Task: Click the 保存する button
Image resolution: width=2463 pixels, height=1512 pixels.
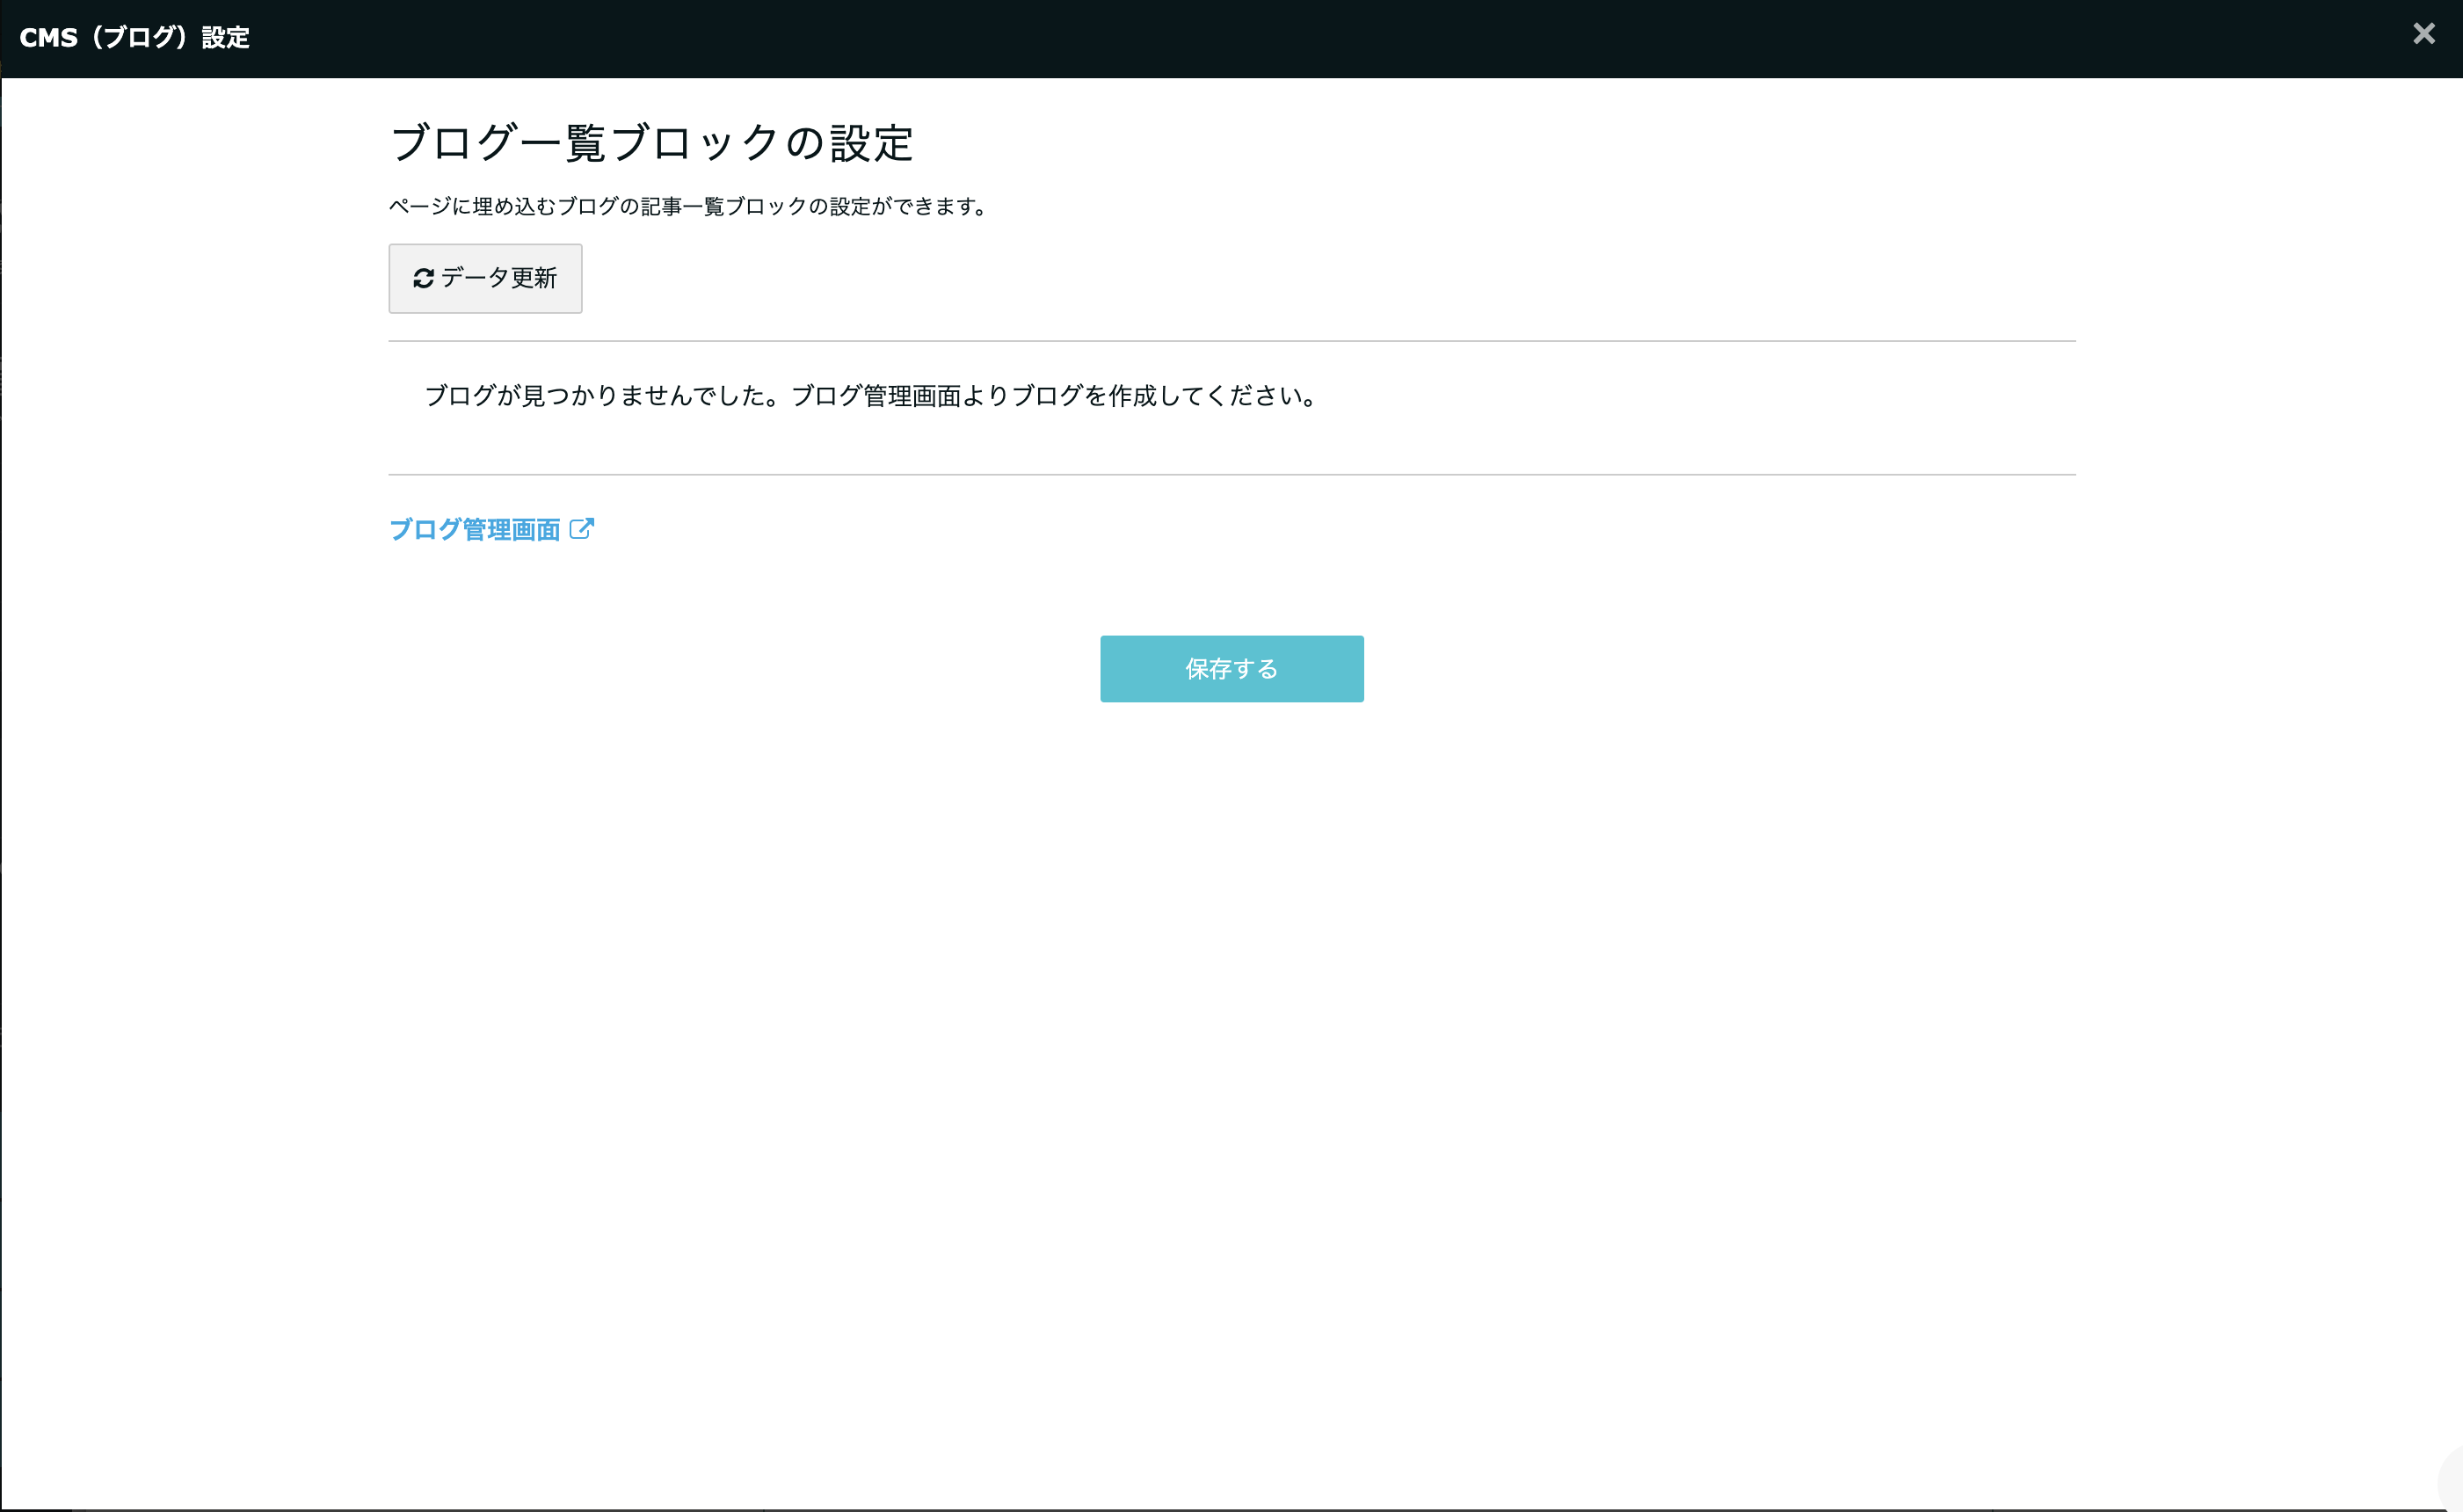Action: [x=1231, y=669]
